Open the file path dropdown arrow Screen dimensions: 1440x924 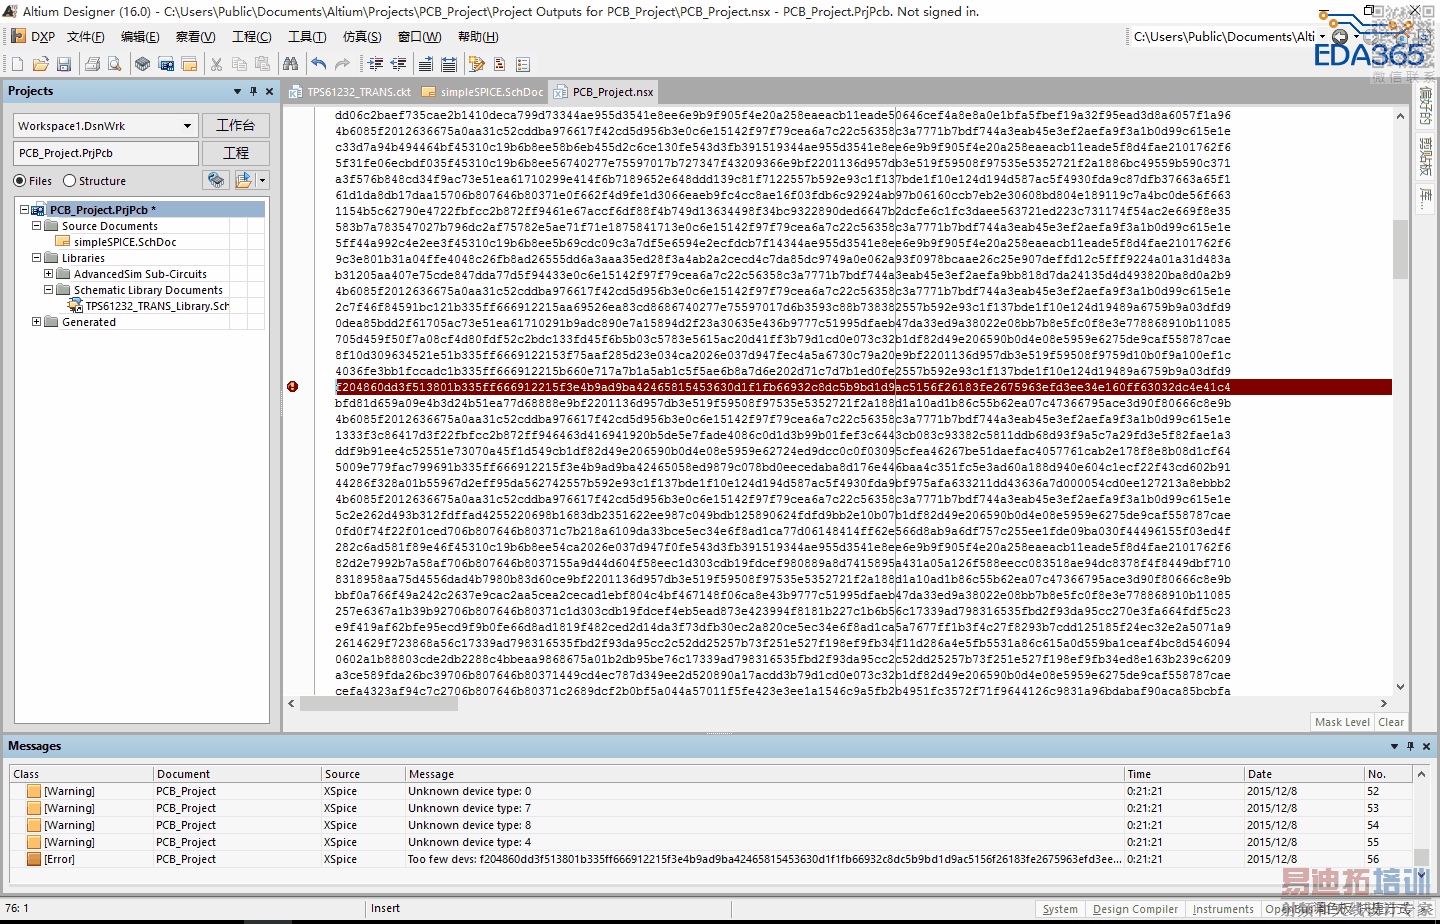(x=1322, y=36)
